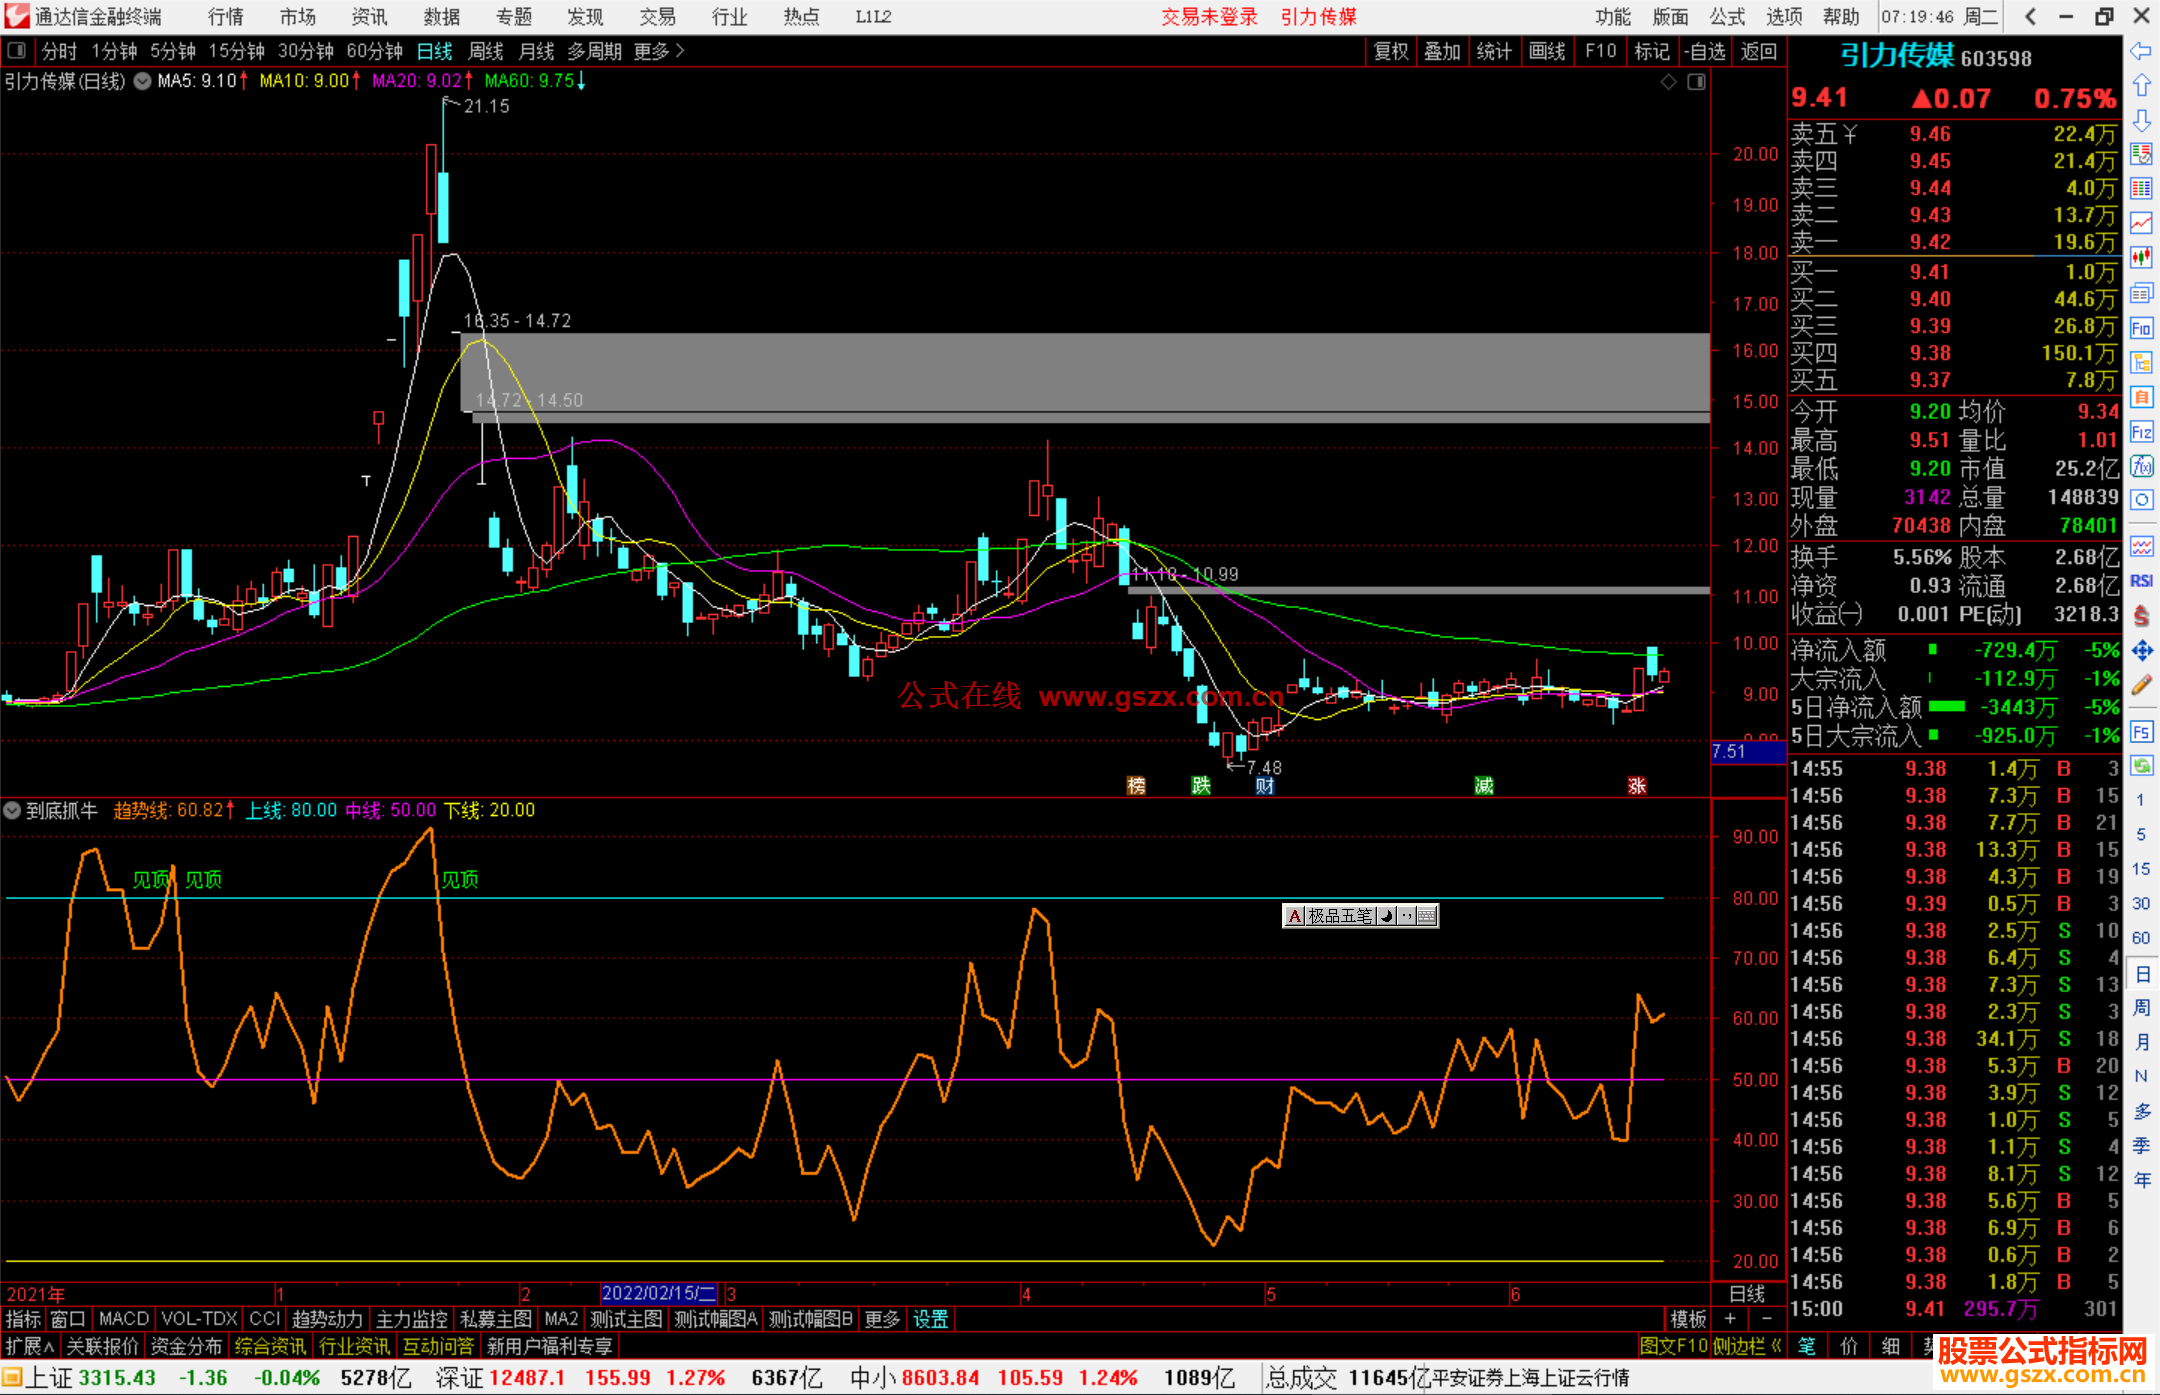Viewport: 2160px width, 1395px height.
Task: Click the 极品五笔 input method bar
Action: 1360,915
